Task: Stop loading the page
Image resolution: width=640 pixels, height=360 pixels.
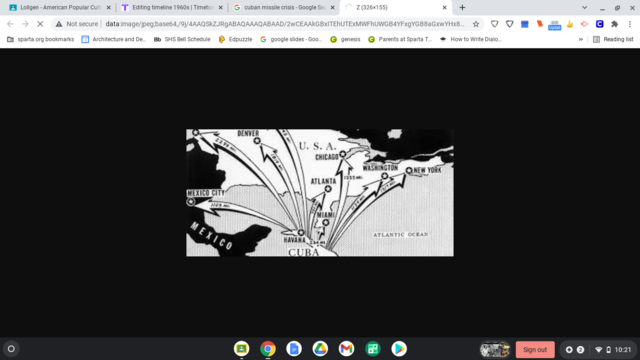Action: (x=40, y=24)
